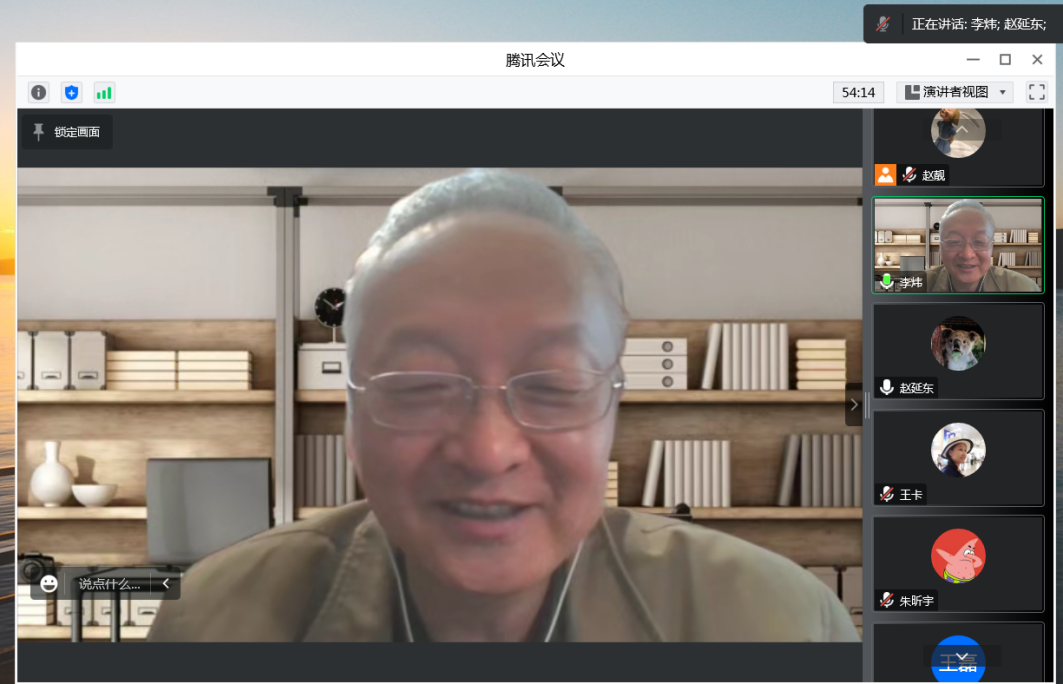Select 朱昕宇's participant tile
Screen dimensions: 1063x684
click(x=957, y=563)
